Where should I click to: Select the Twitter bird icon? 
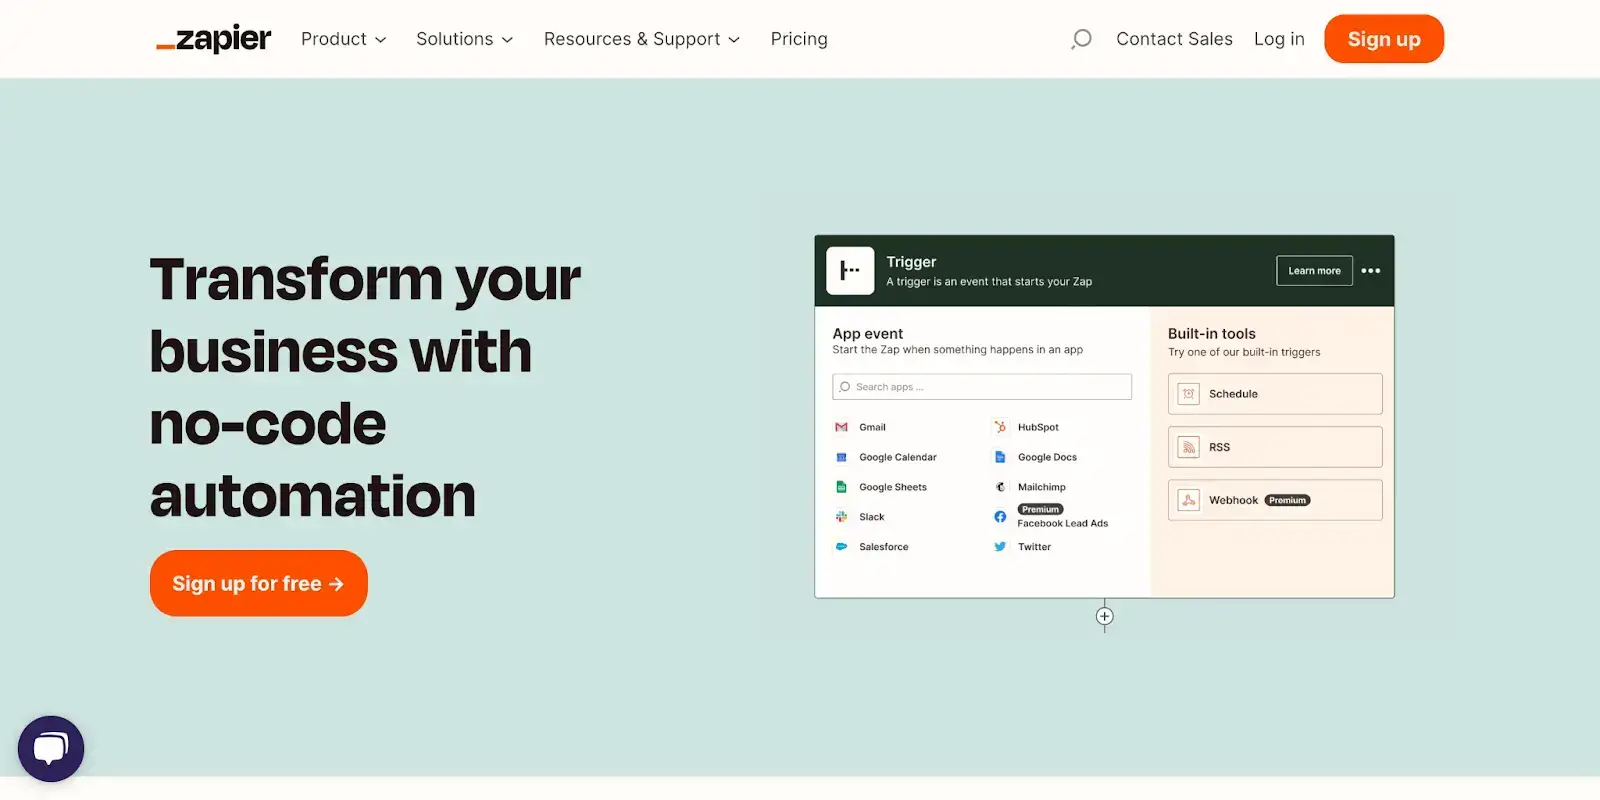tap(1000, 547)
